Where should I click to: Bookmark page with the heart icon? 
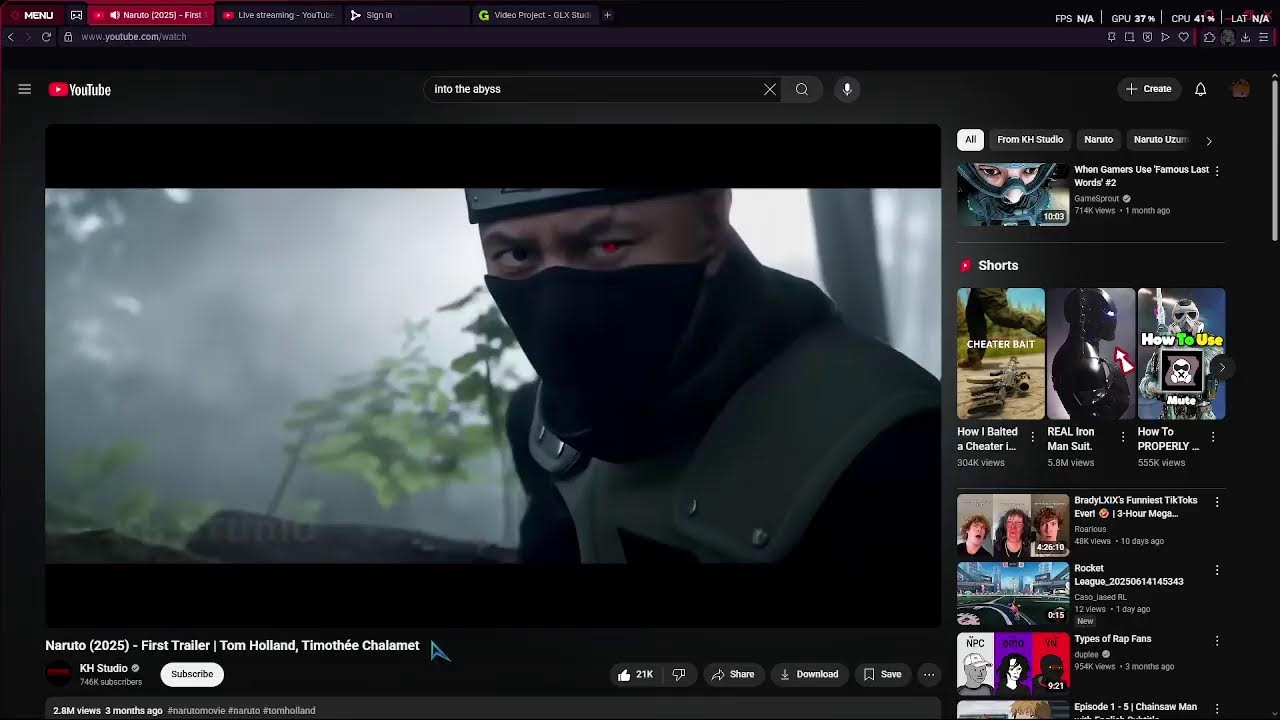[1183, 37]
